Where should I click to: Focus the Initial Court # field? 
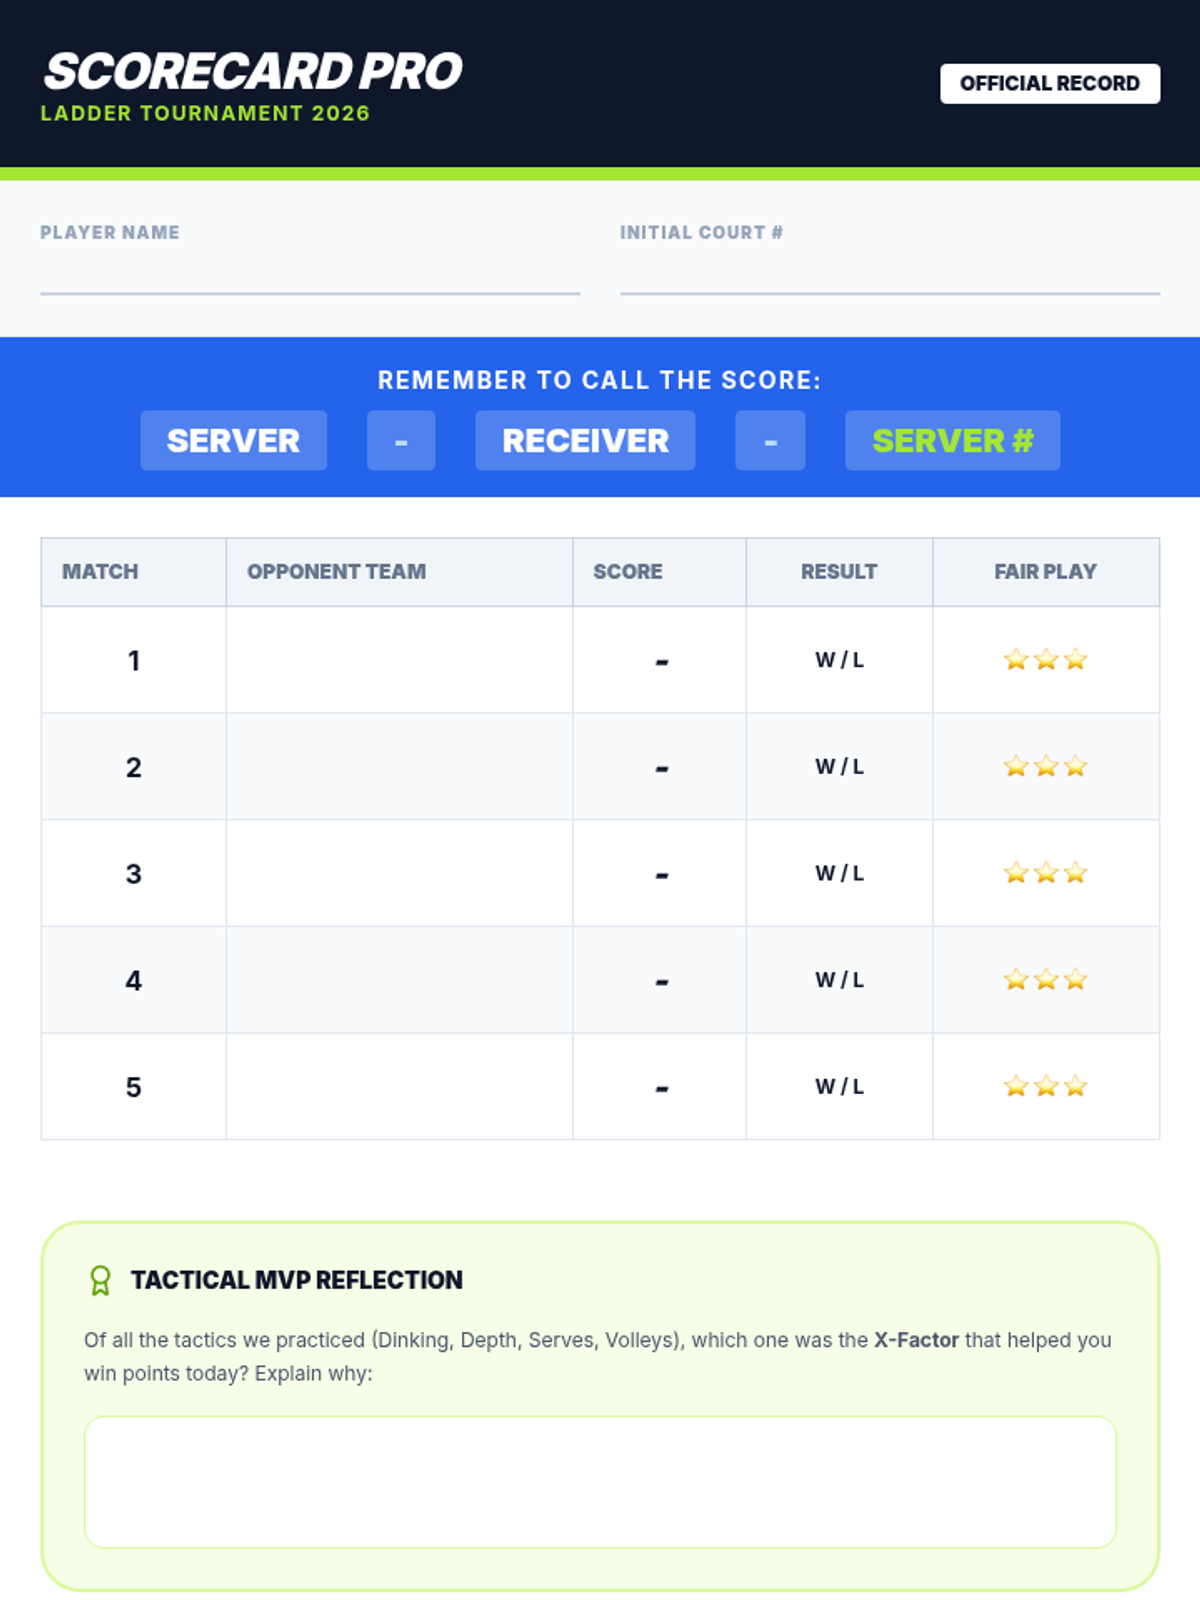click(889, 275)
